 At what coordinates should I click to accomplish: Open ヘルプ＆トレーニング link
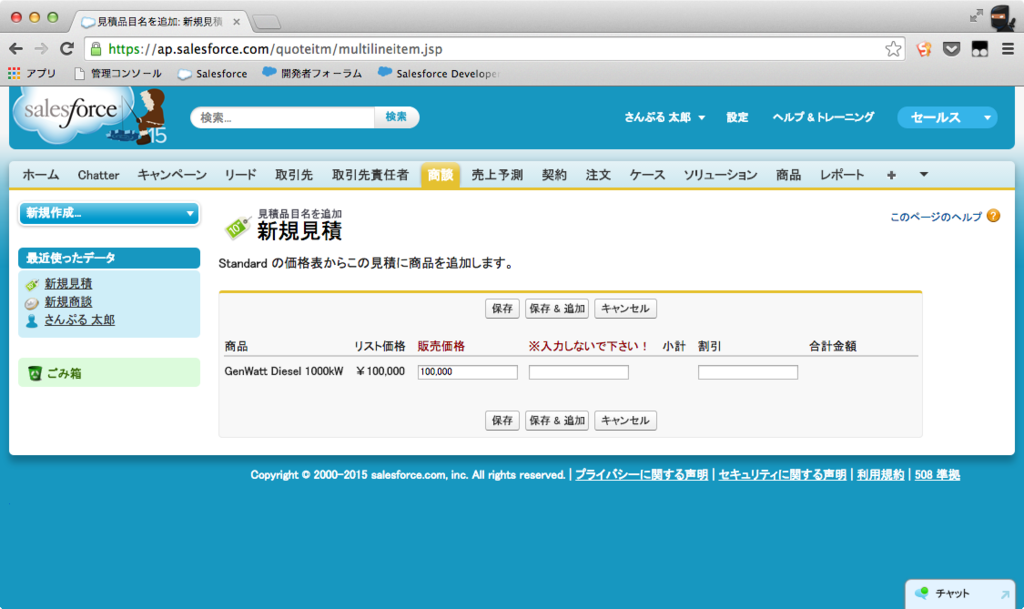point(823,117)
